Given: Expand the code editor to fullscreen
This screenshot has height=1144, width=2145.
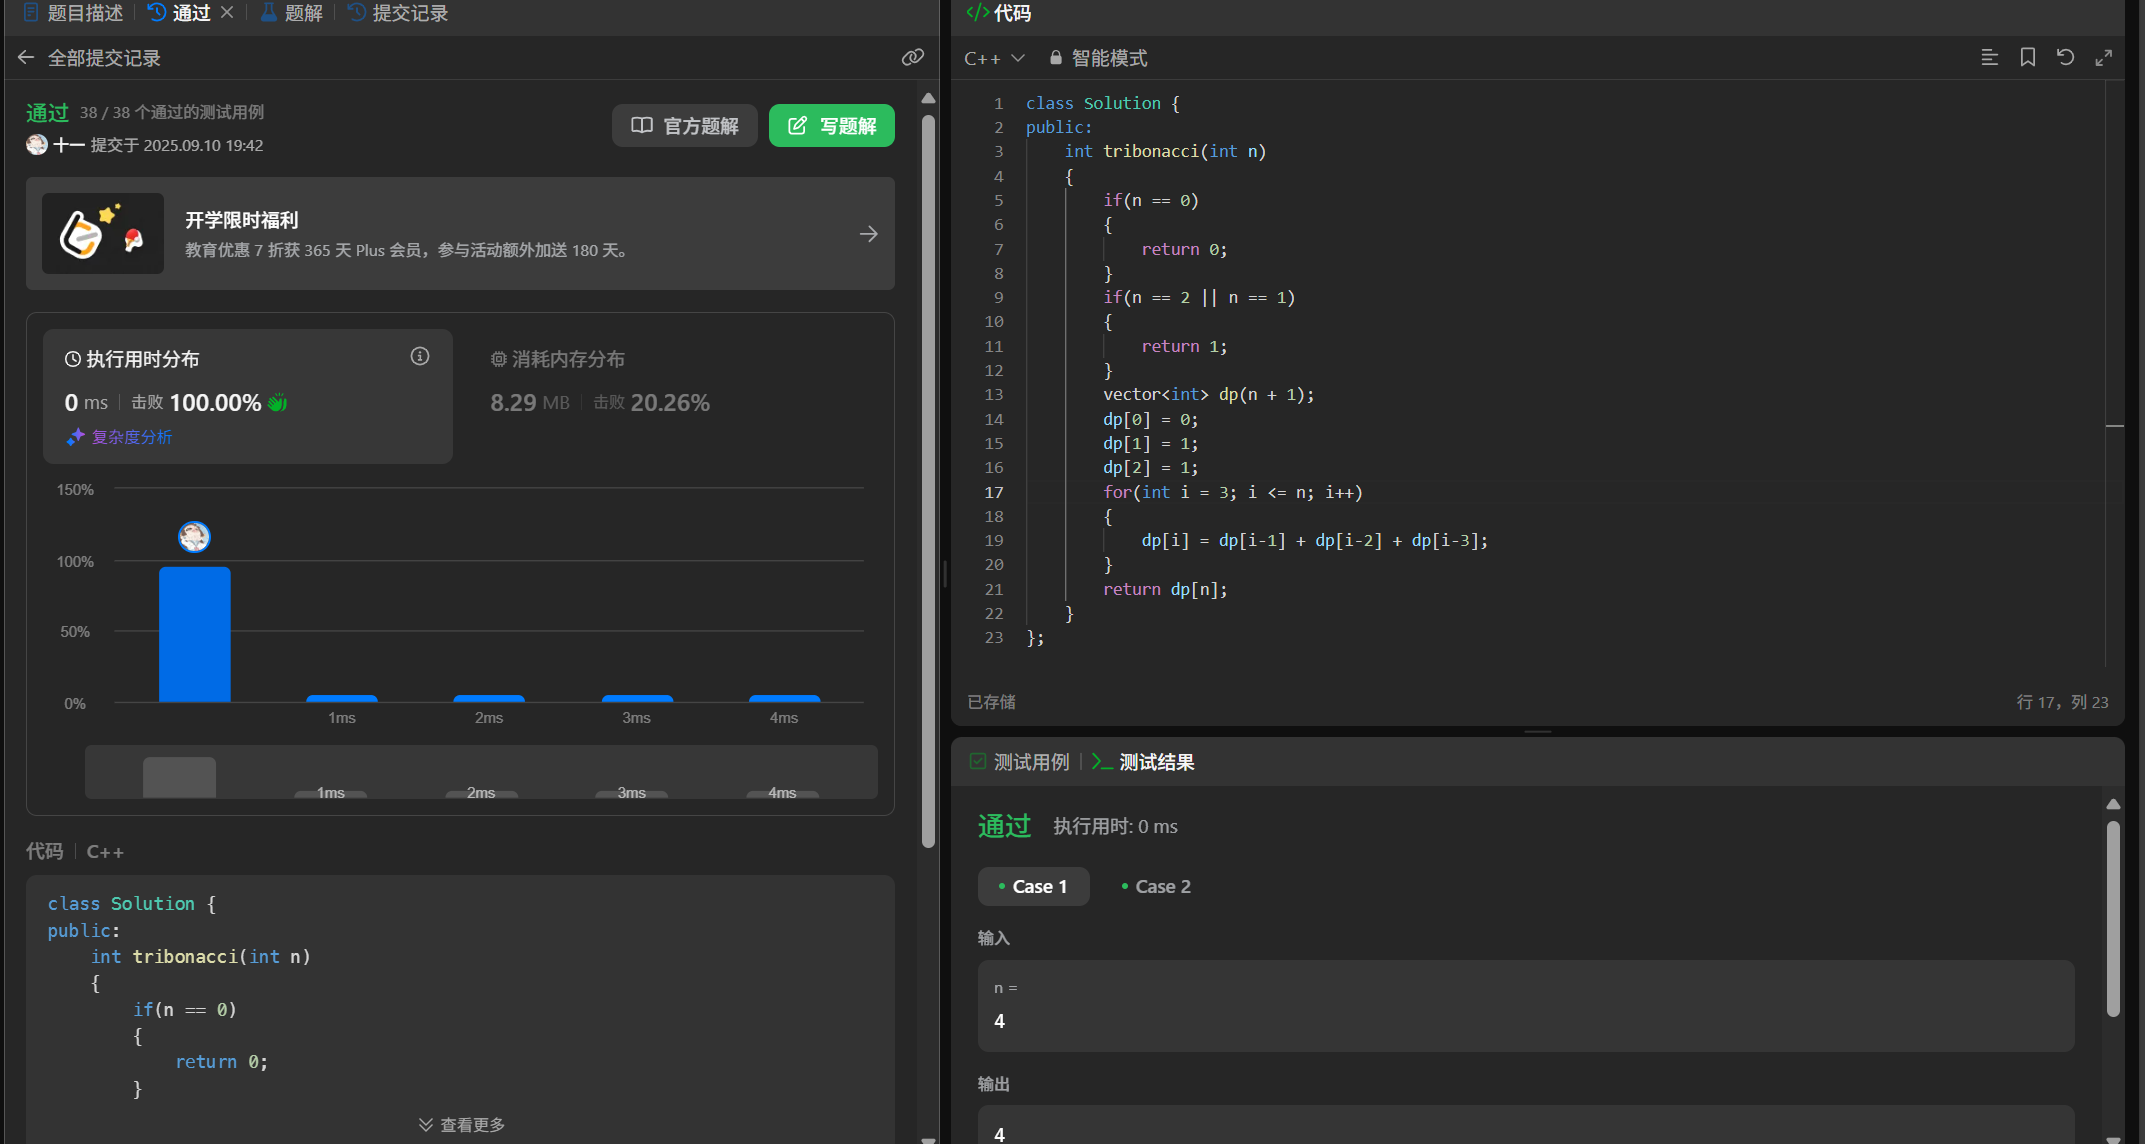Looking at the screenshot, I should (2103, 58).
